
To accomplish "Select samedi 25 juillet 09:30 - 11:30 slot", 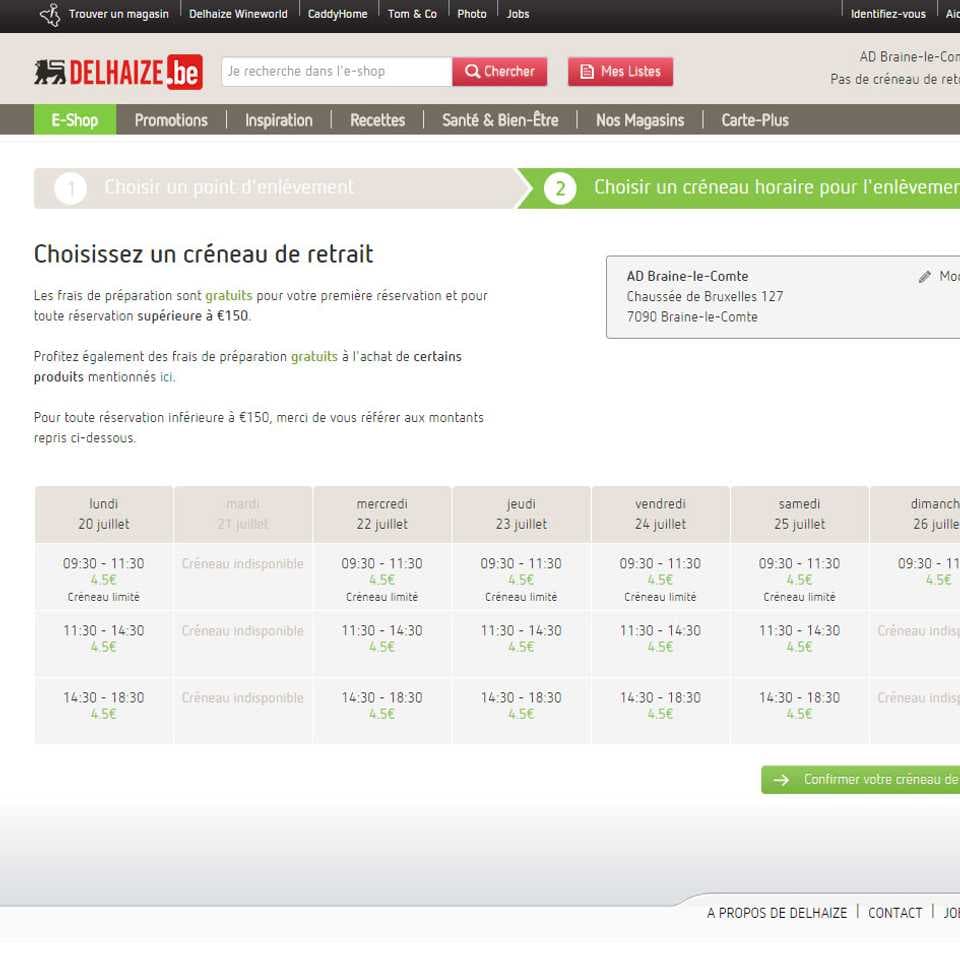I will tap(800, 577).
